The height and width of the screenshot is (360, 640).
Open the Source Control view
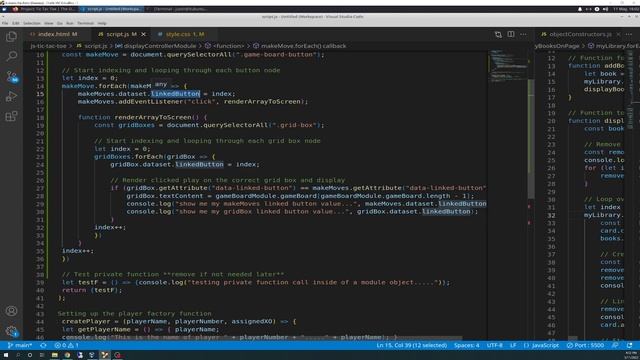point(11,76)
